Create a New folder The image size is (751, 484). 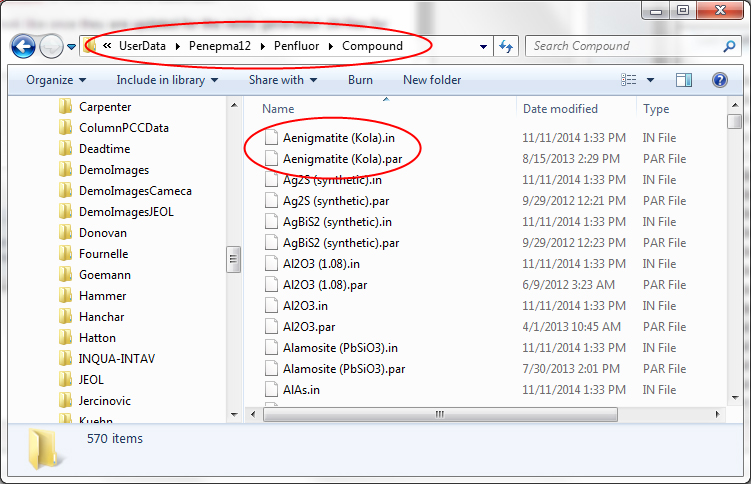click(432, 80)
